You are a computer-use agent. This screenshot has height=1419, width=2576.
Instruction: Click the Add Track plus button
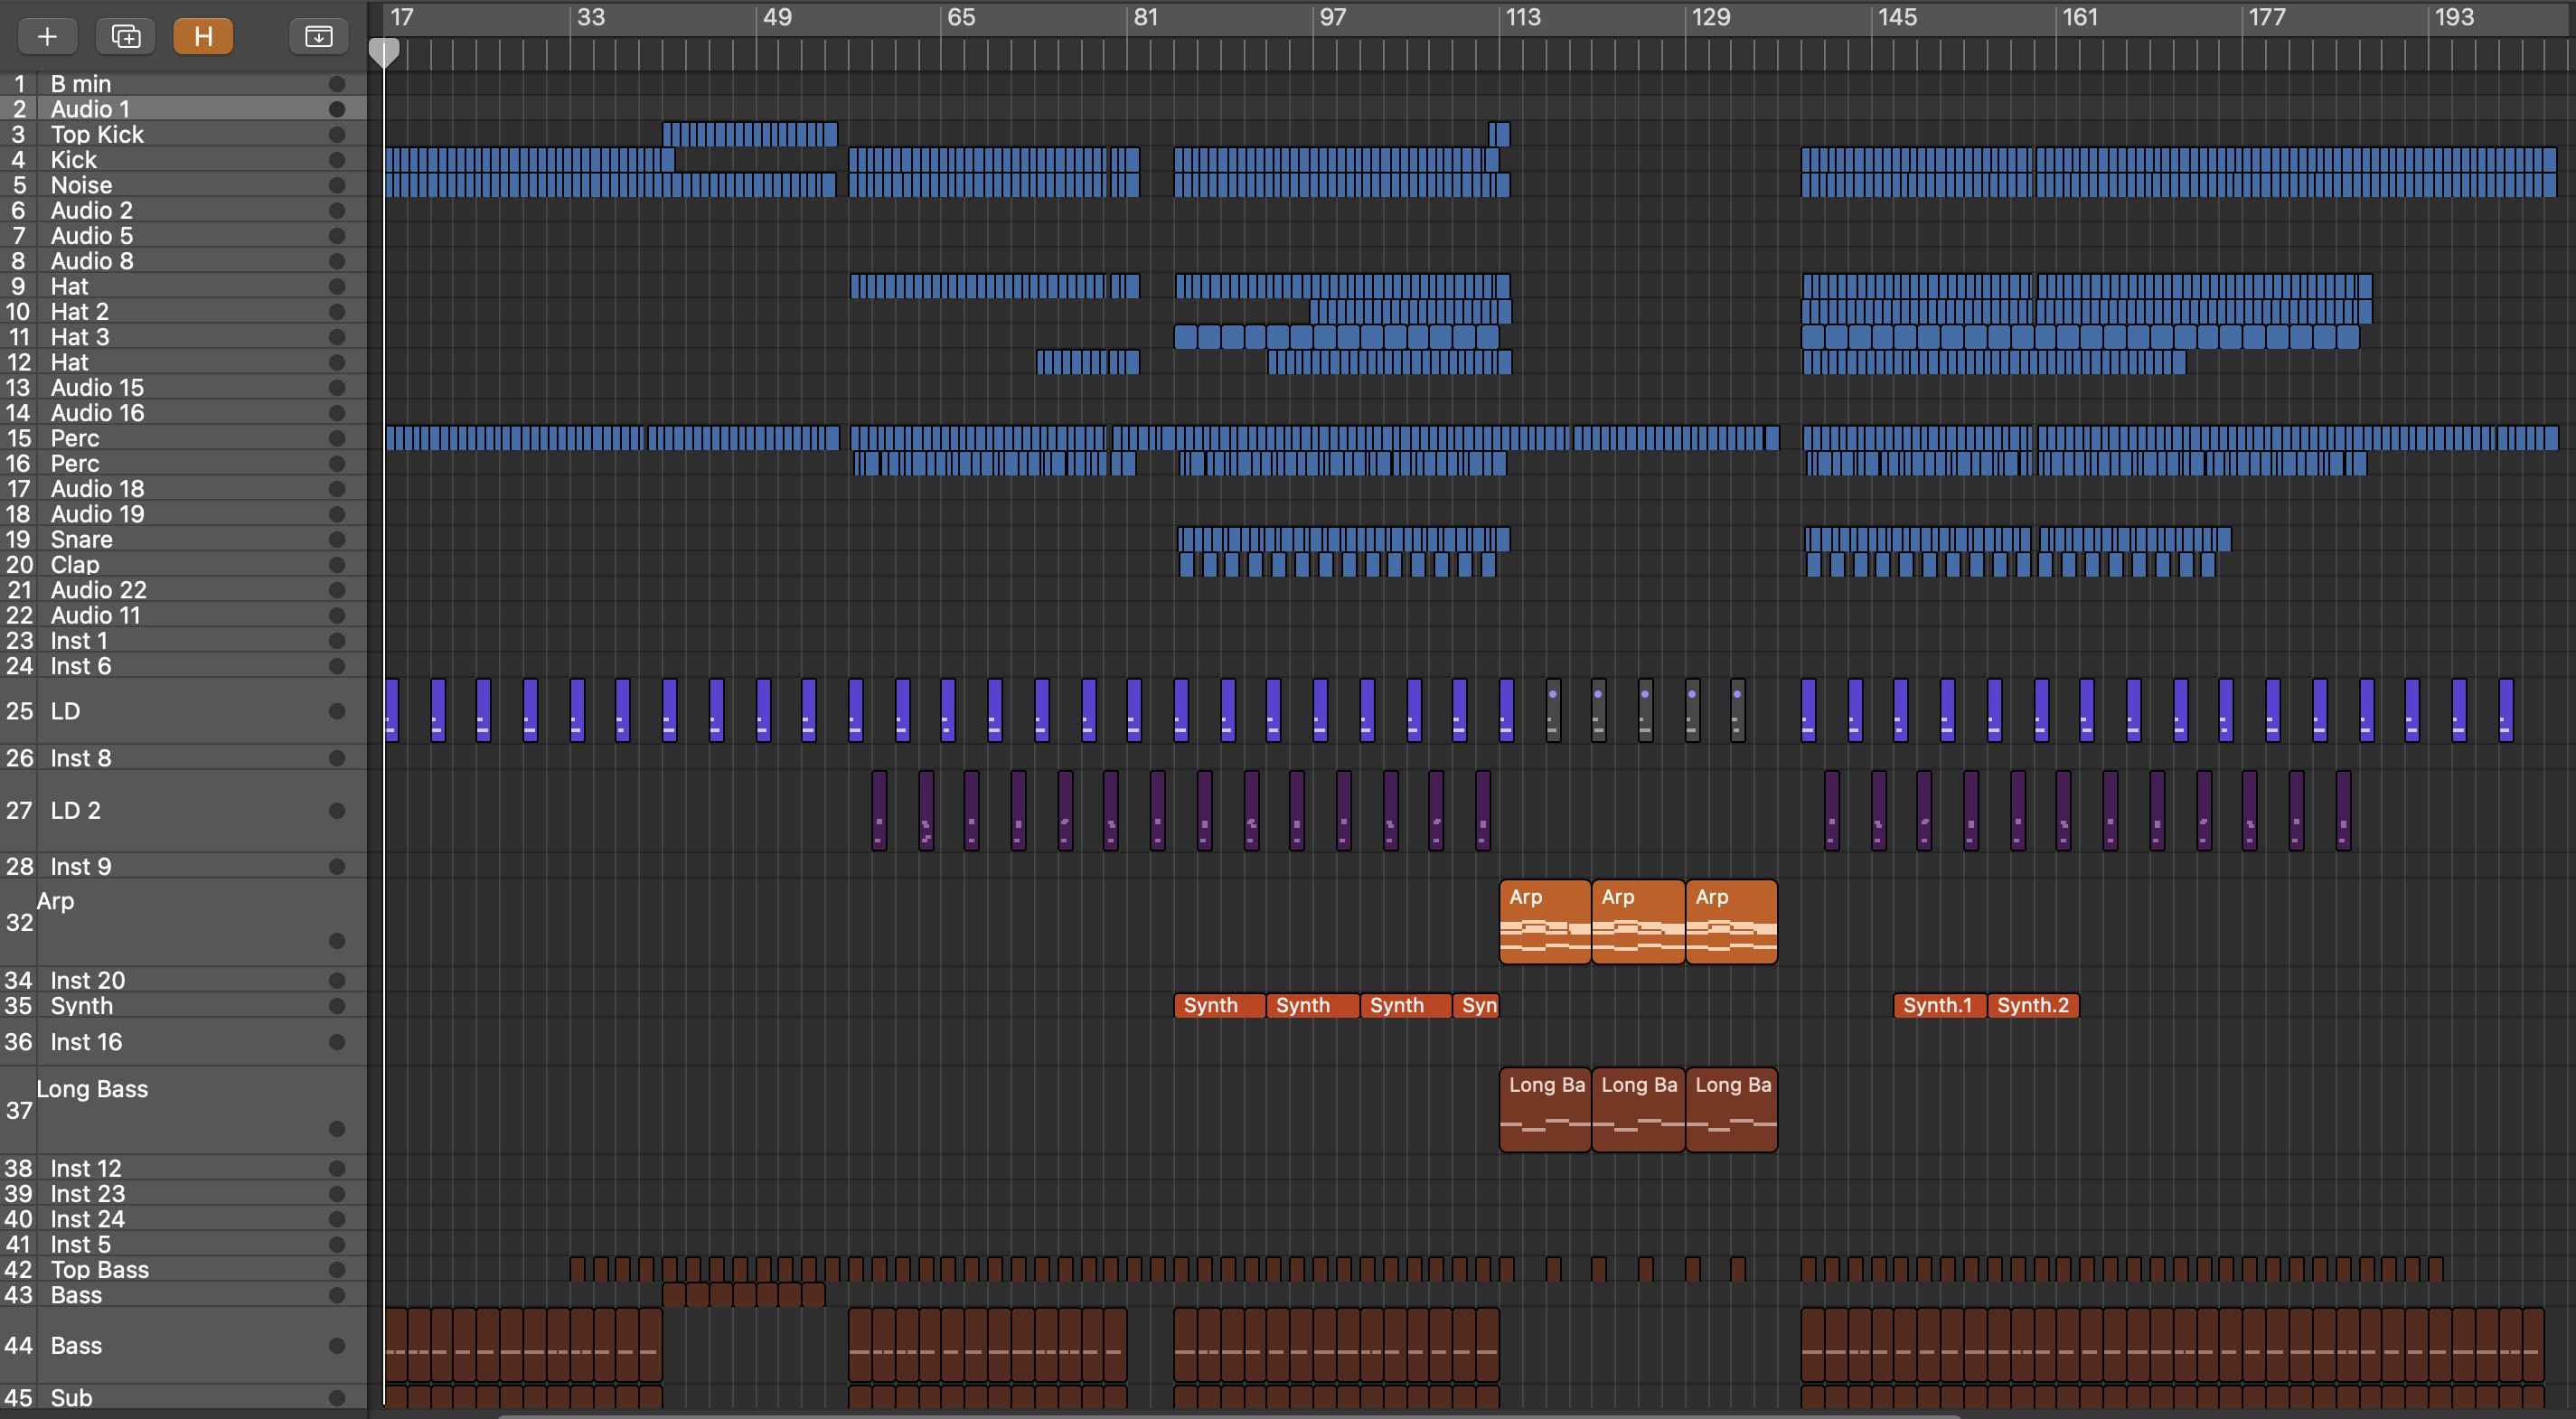click(47, 37)
